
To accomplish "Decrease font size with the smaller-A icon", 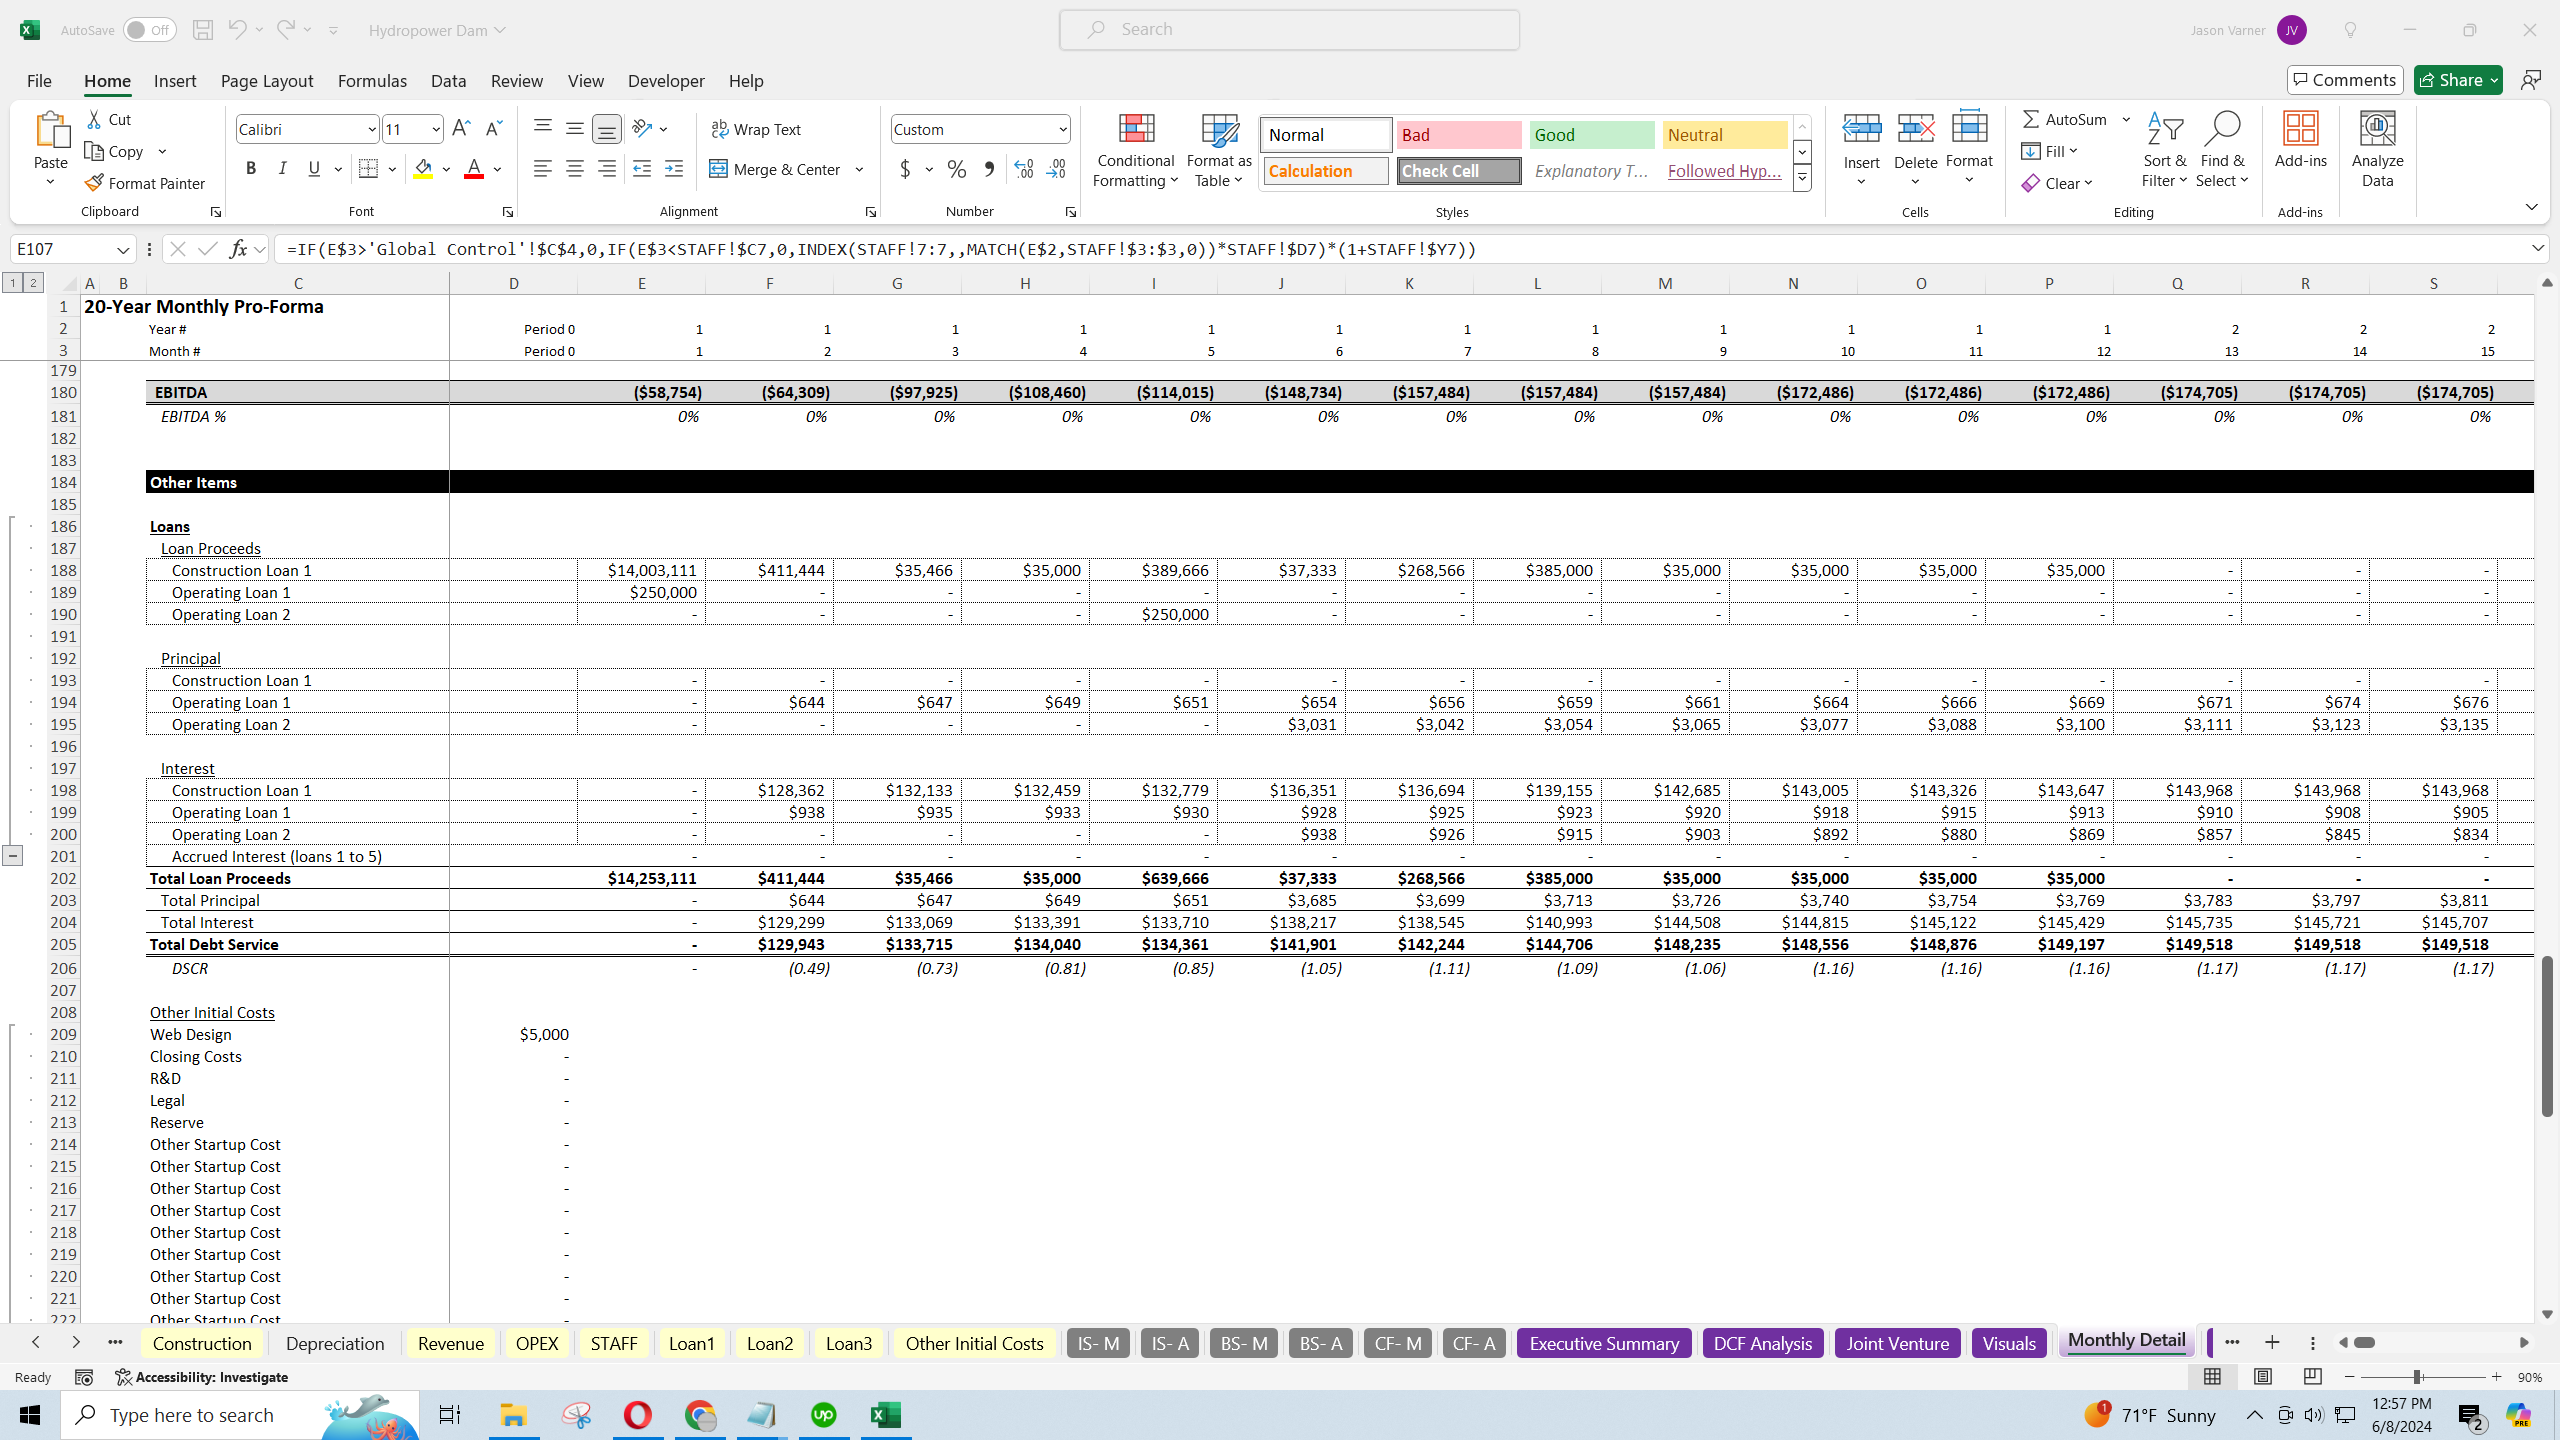I will pos(493,128).
